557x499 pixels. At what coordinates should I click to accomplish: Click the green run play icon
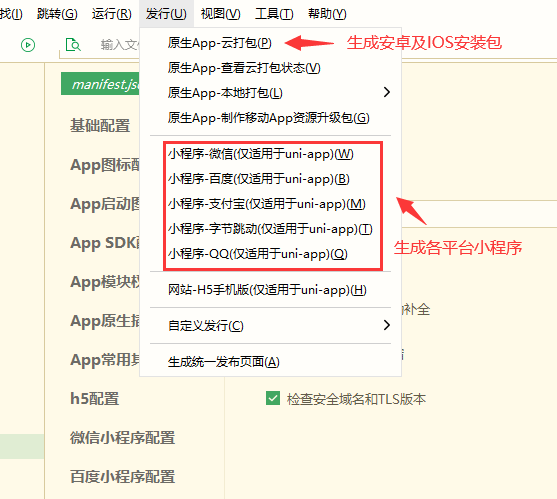click(28, 45)
